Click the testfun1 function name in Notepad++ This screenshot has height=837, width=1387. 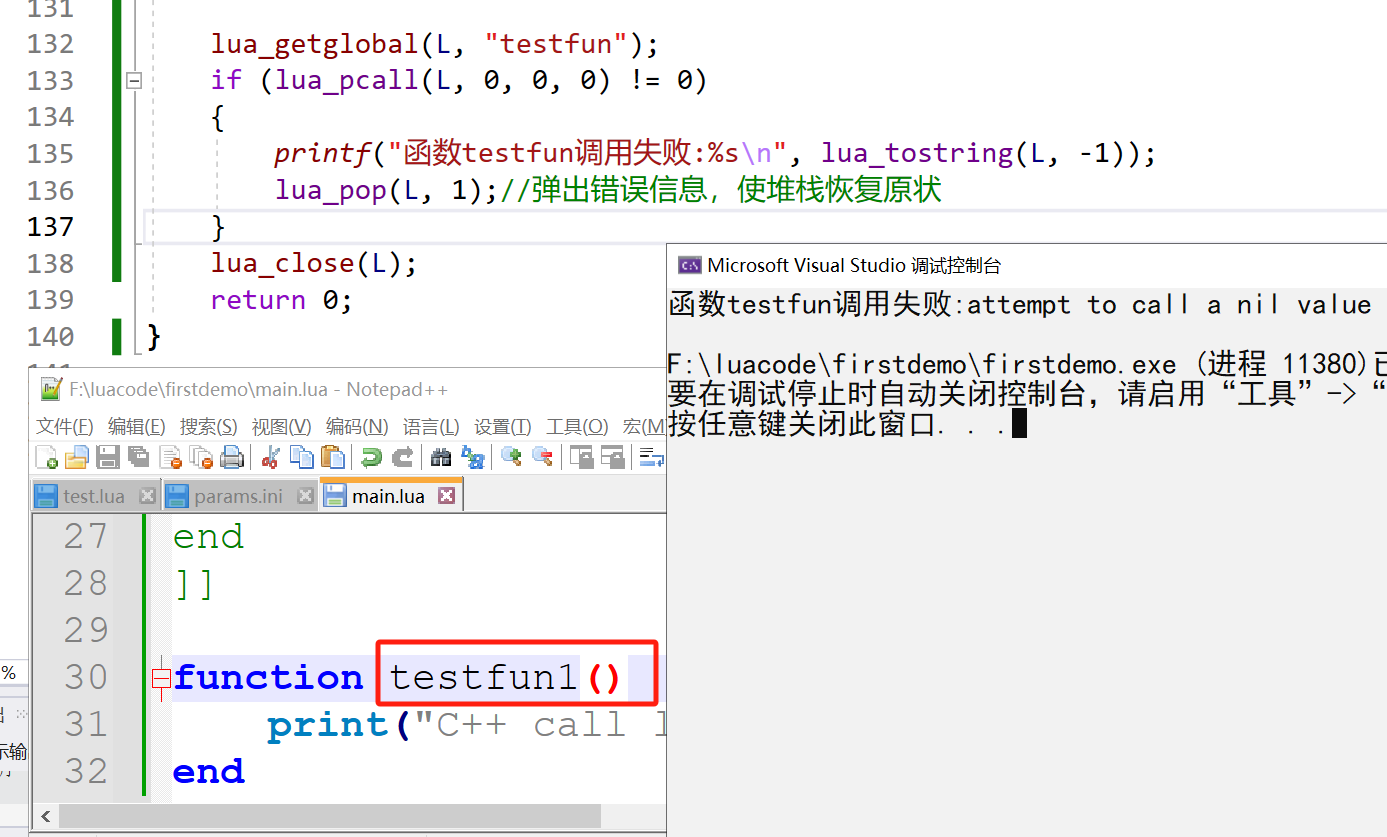484,677
